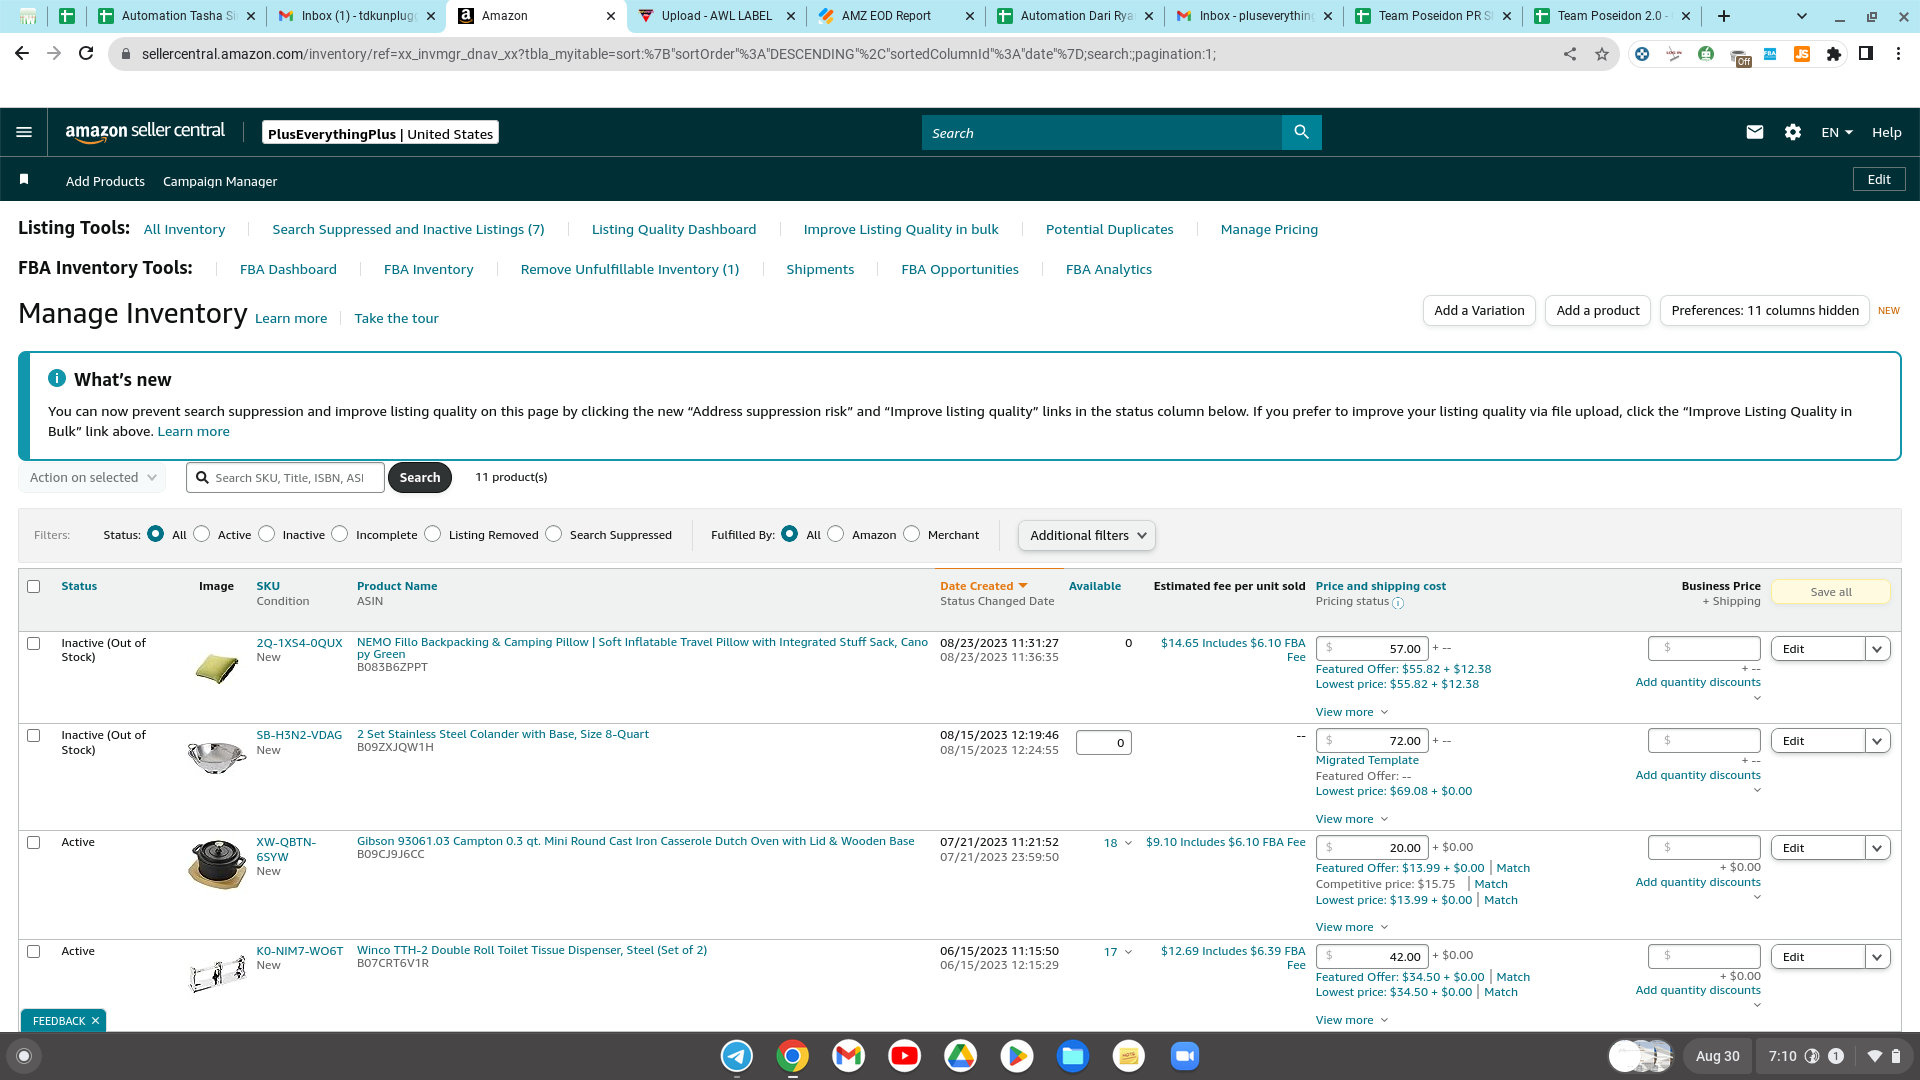
Task: Click the Add a Variation button
Action: click(1479, 310)
